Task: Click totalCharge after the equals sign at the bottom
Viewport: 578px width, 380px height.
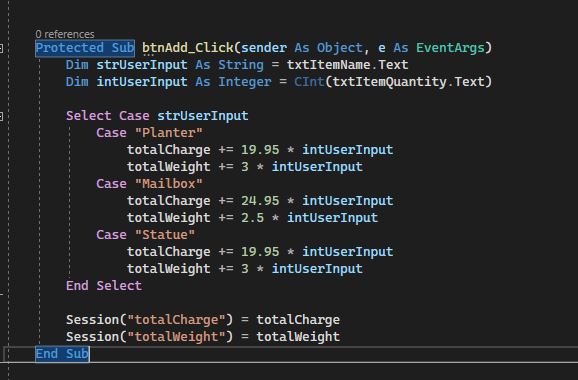Action: pos(298,320)
